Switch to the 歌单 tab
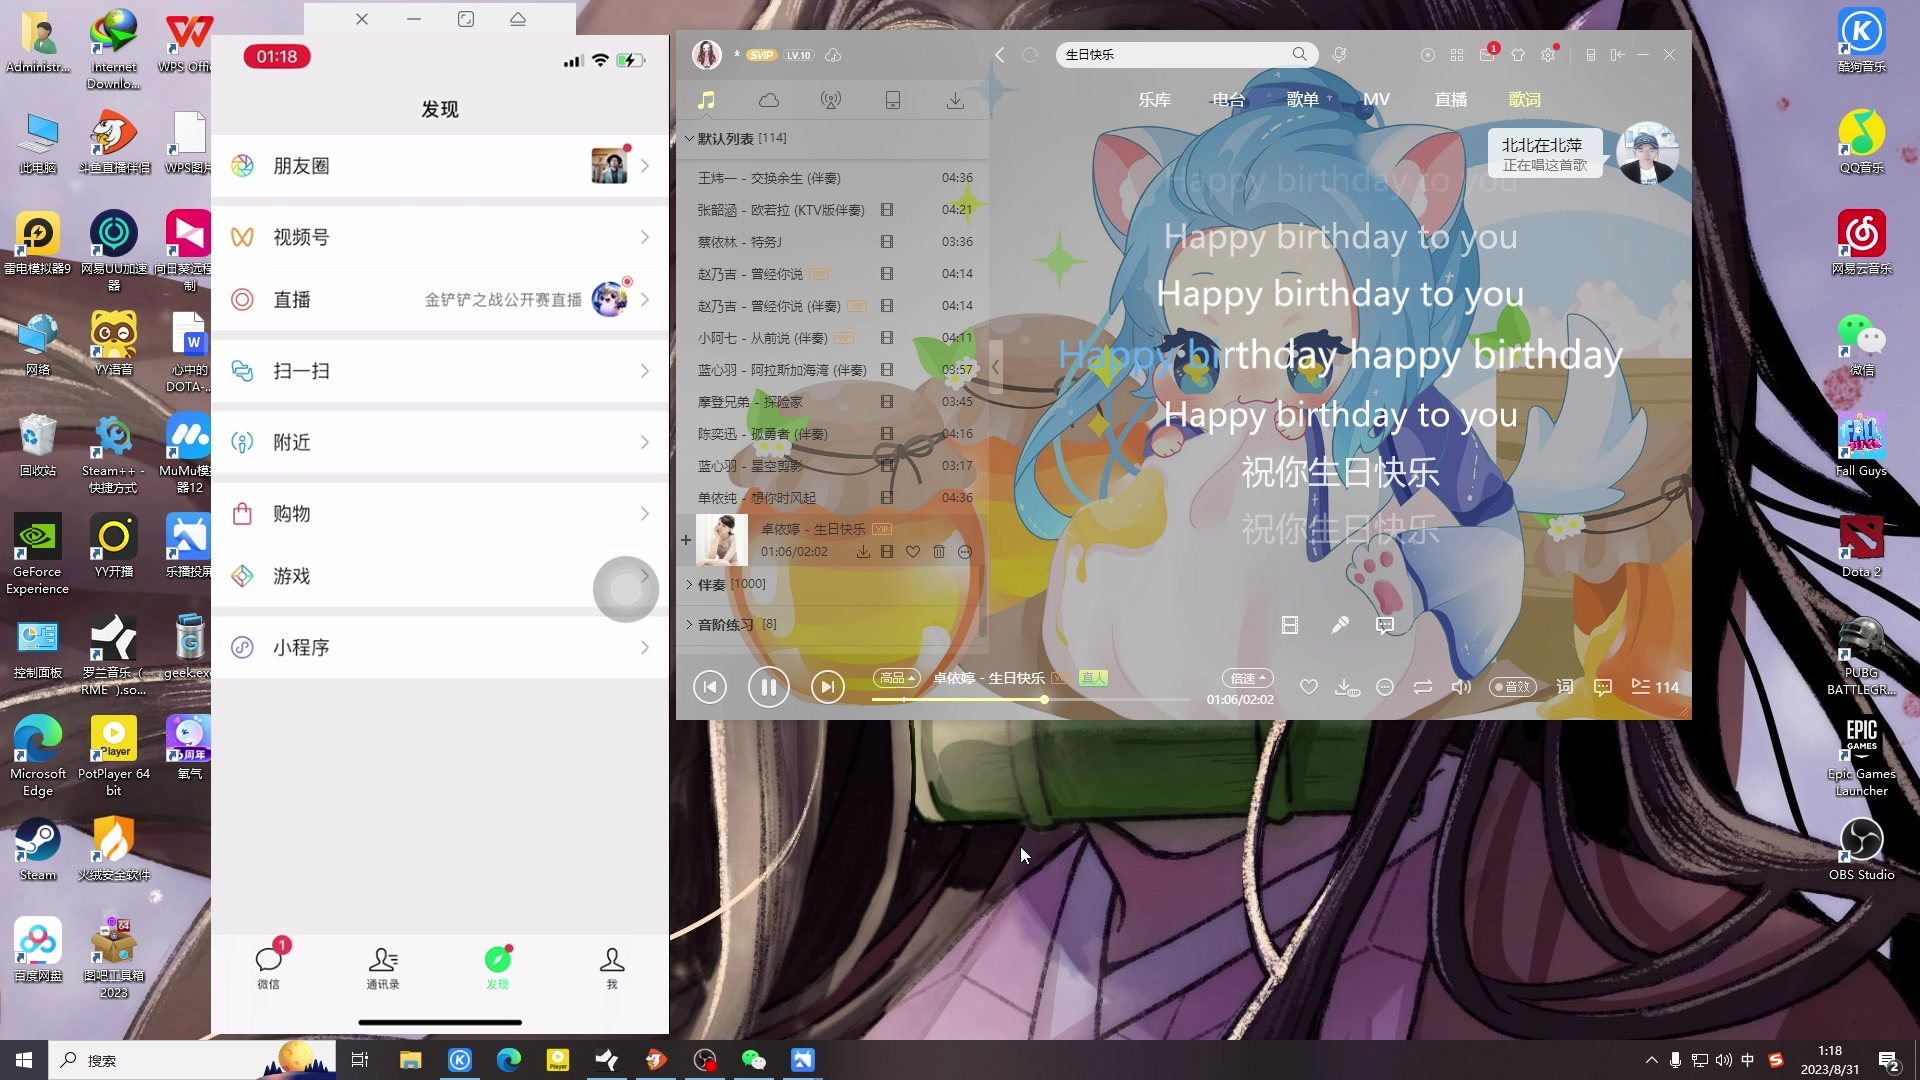 tap(1302, 100)
